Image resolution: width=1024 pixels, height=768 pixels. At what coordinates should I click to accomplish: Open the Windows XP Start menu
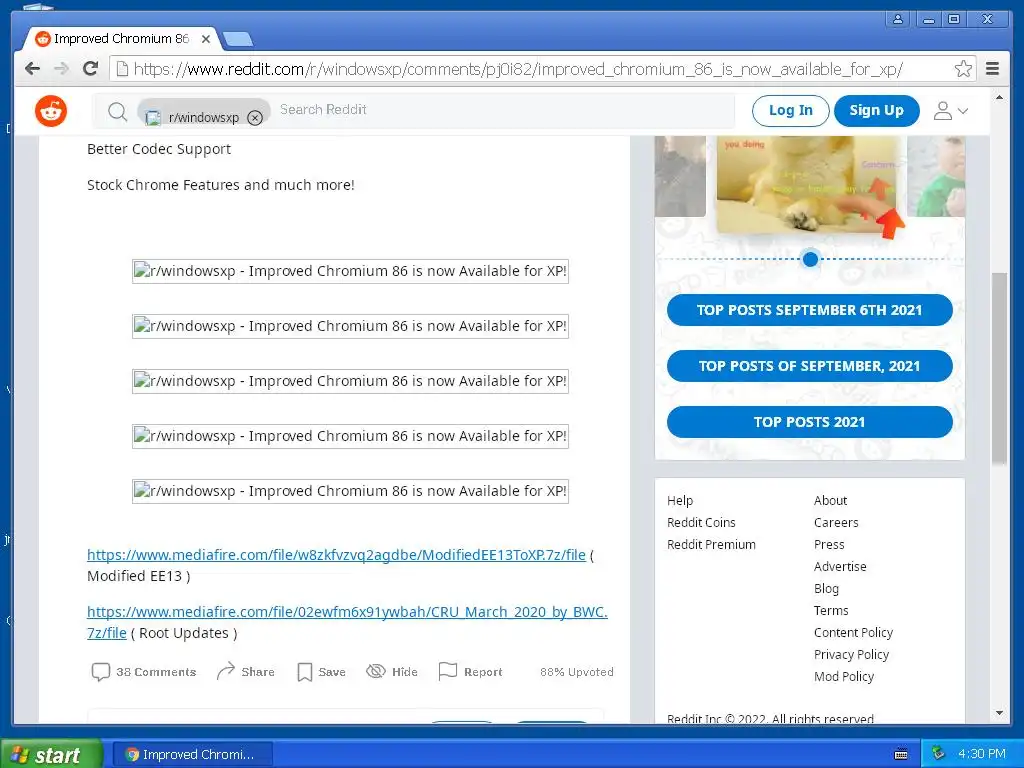coord(51,755)
